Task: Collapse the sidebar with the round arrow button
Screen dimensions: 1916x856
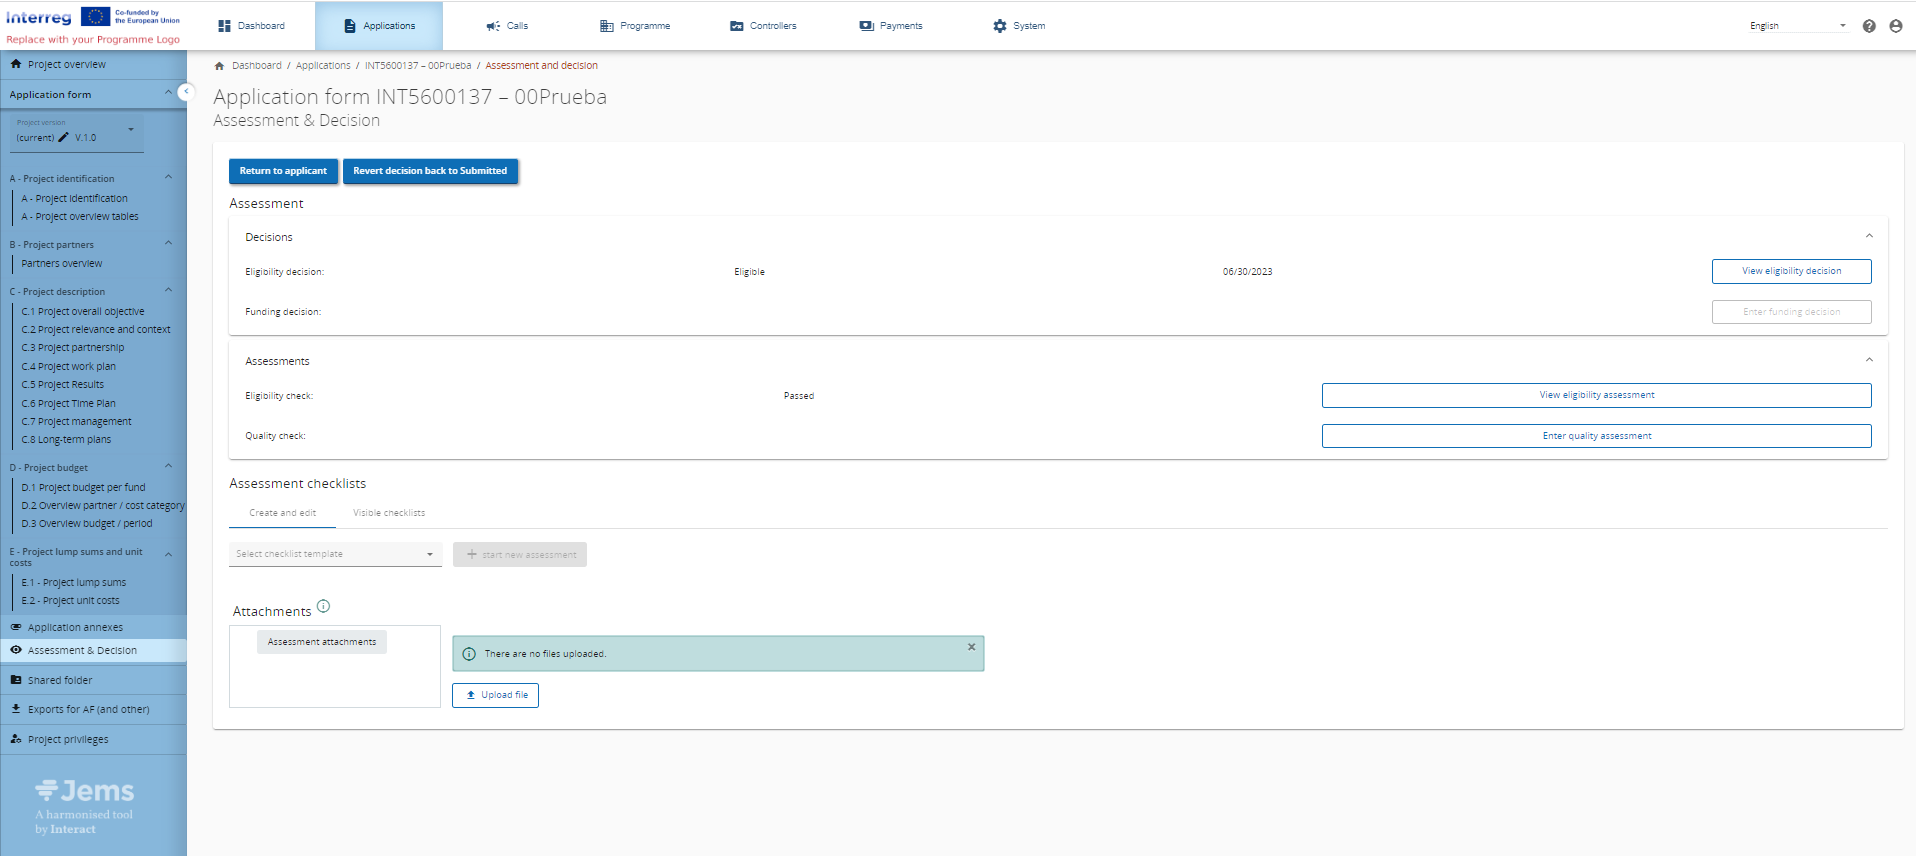Action: click(x=186, y=92)
